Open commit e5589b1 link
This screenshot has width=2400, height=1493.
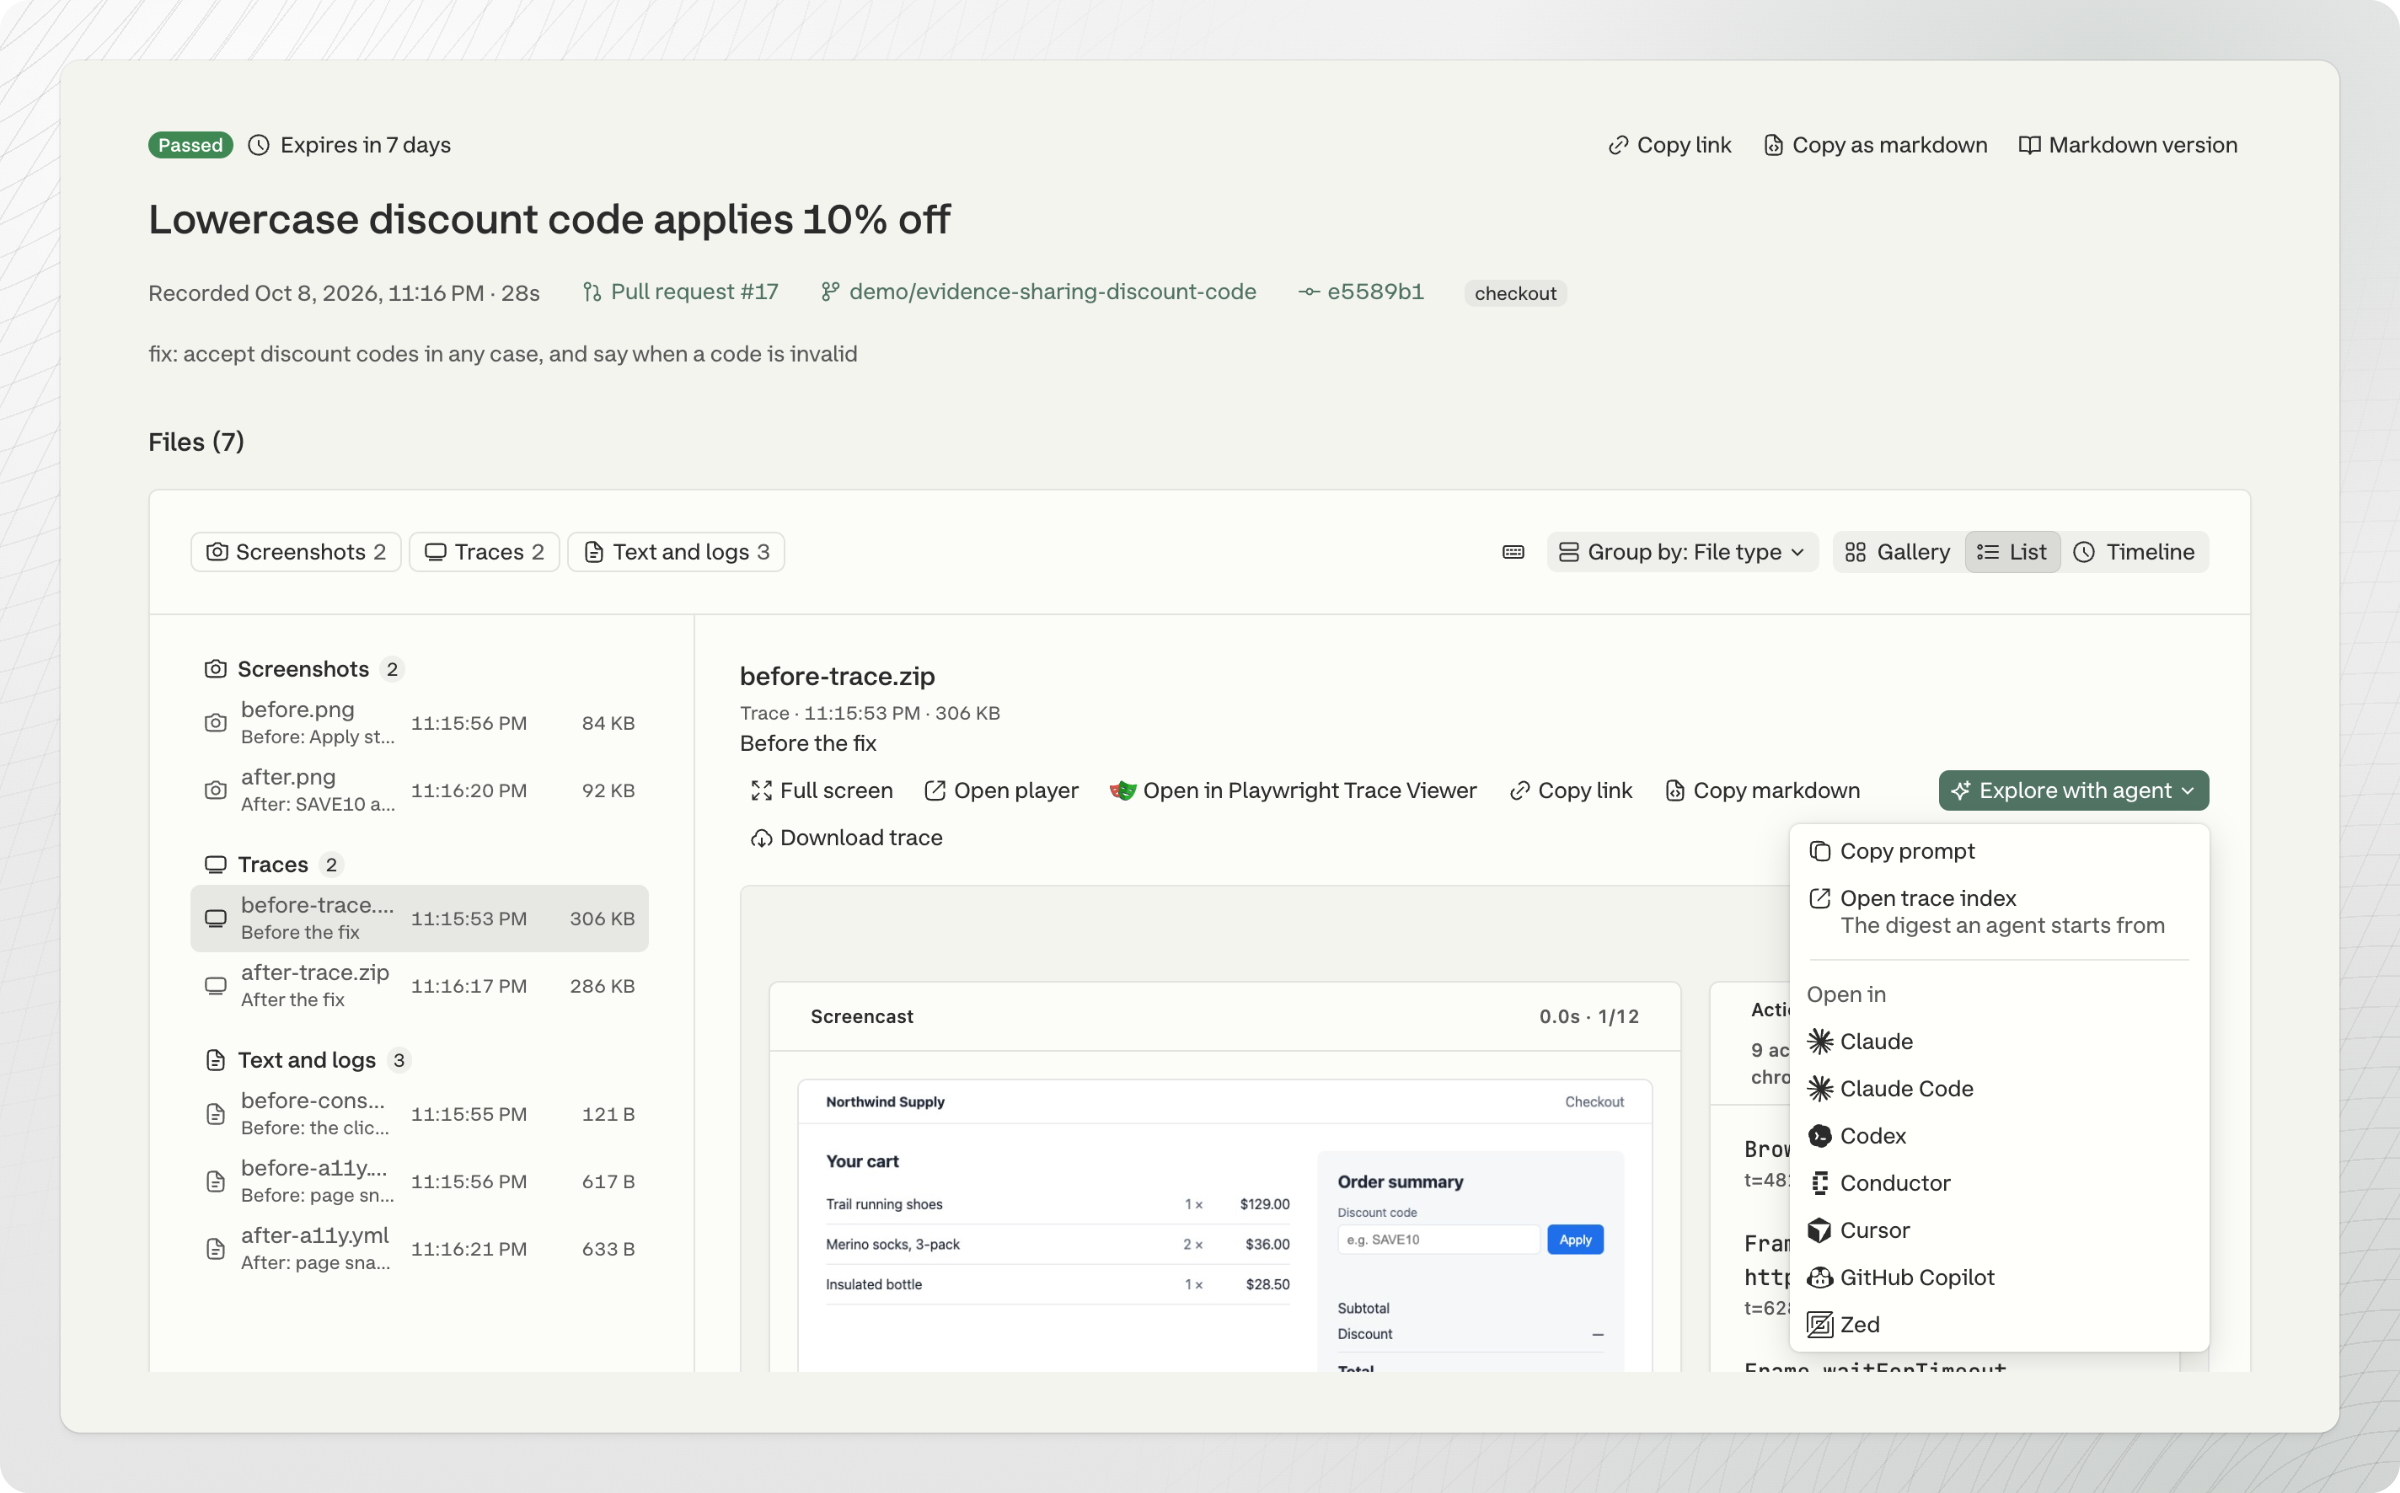[1361, 292]
